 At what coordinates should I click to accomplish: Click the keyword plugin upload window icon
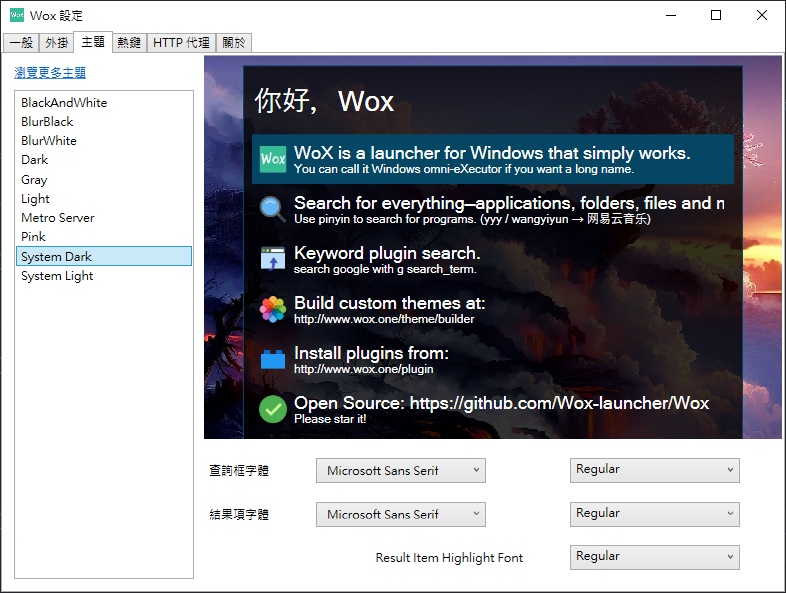273,259
